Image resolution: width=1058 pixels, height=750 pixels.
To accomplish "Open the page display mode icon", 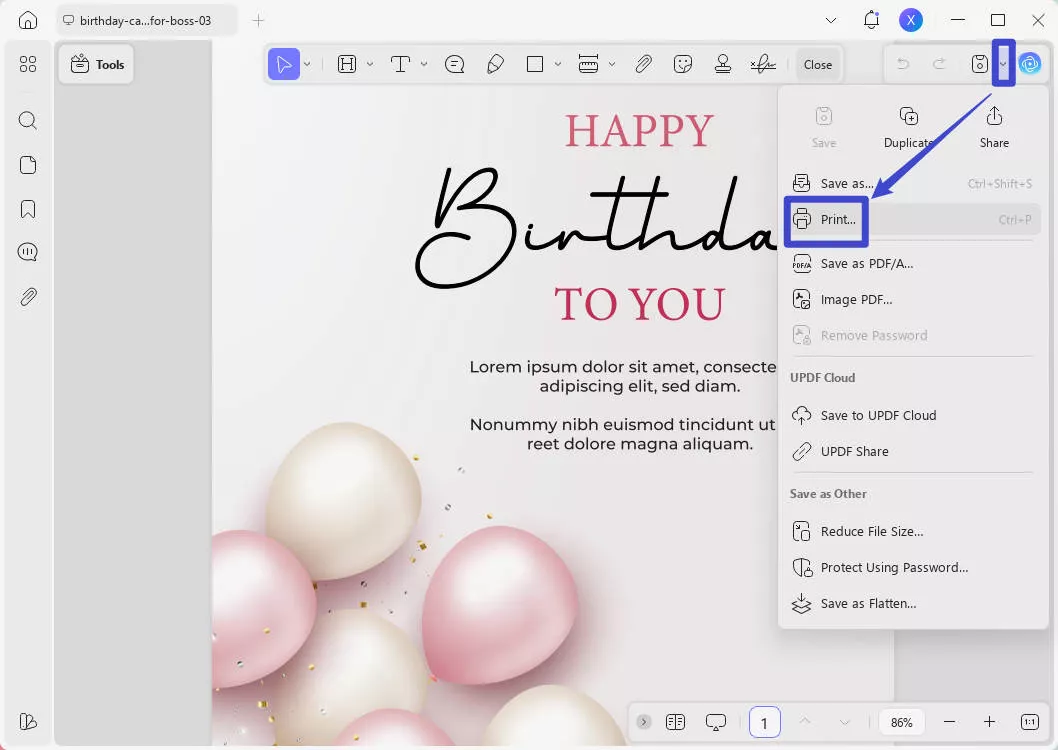I will point(675,722).
